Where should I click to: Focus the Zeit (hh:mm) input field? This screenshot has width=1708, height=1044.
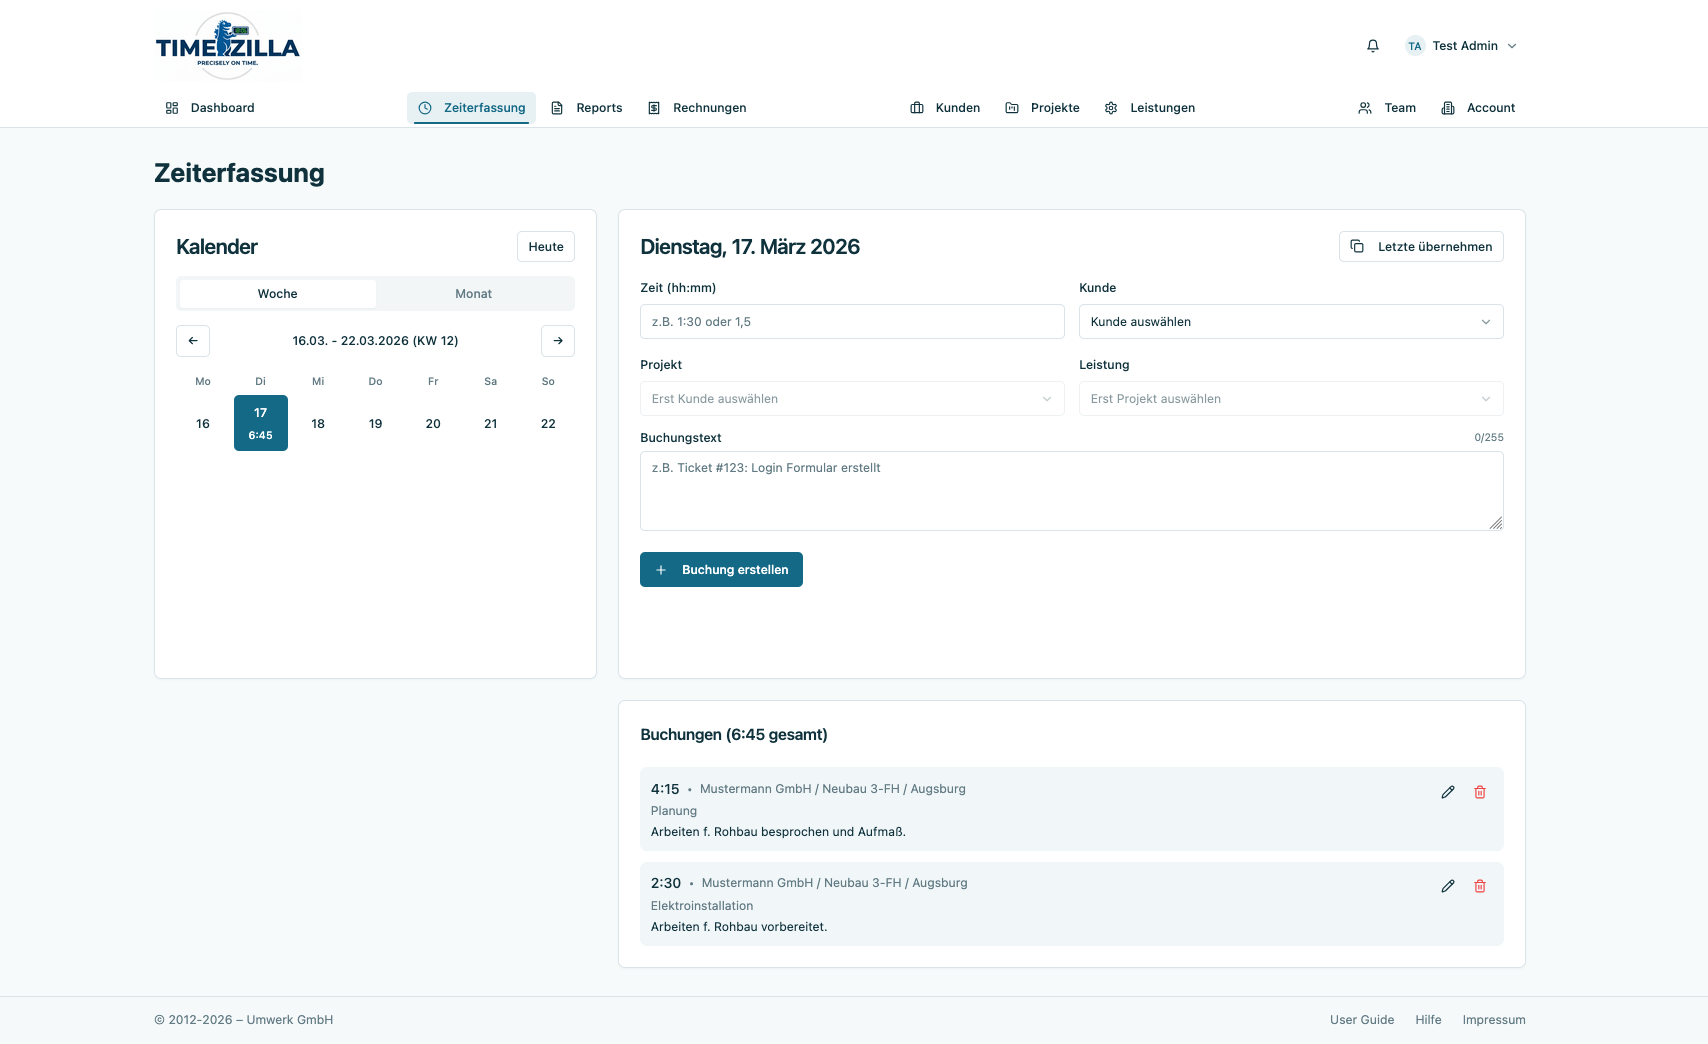click(852, 322)
